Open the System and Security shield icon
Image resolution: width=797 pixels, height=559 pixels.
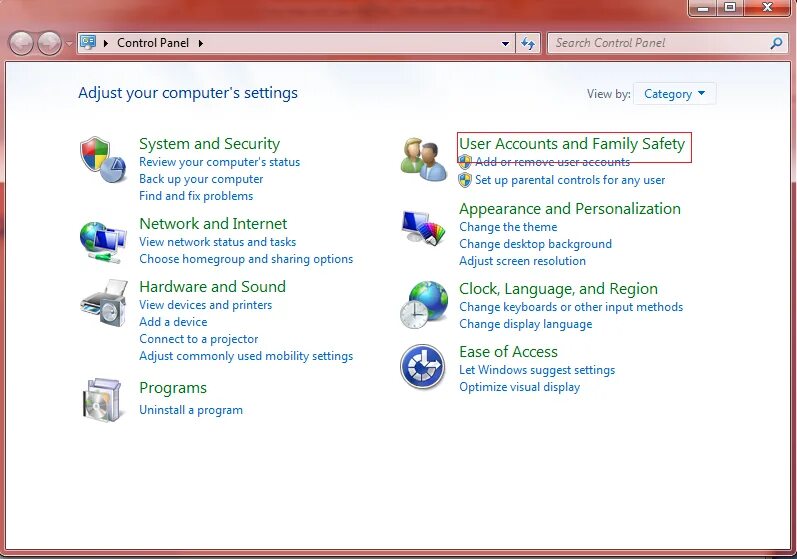[103, 159]
